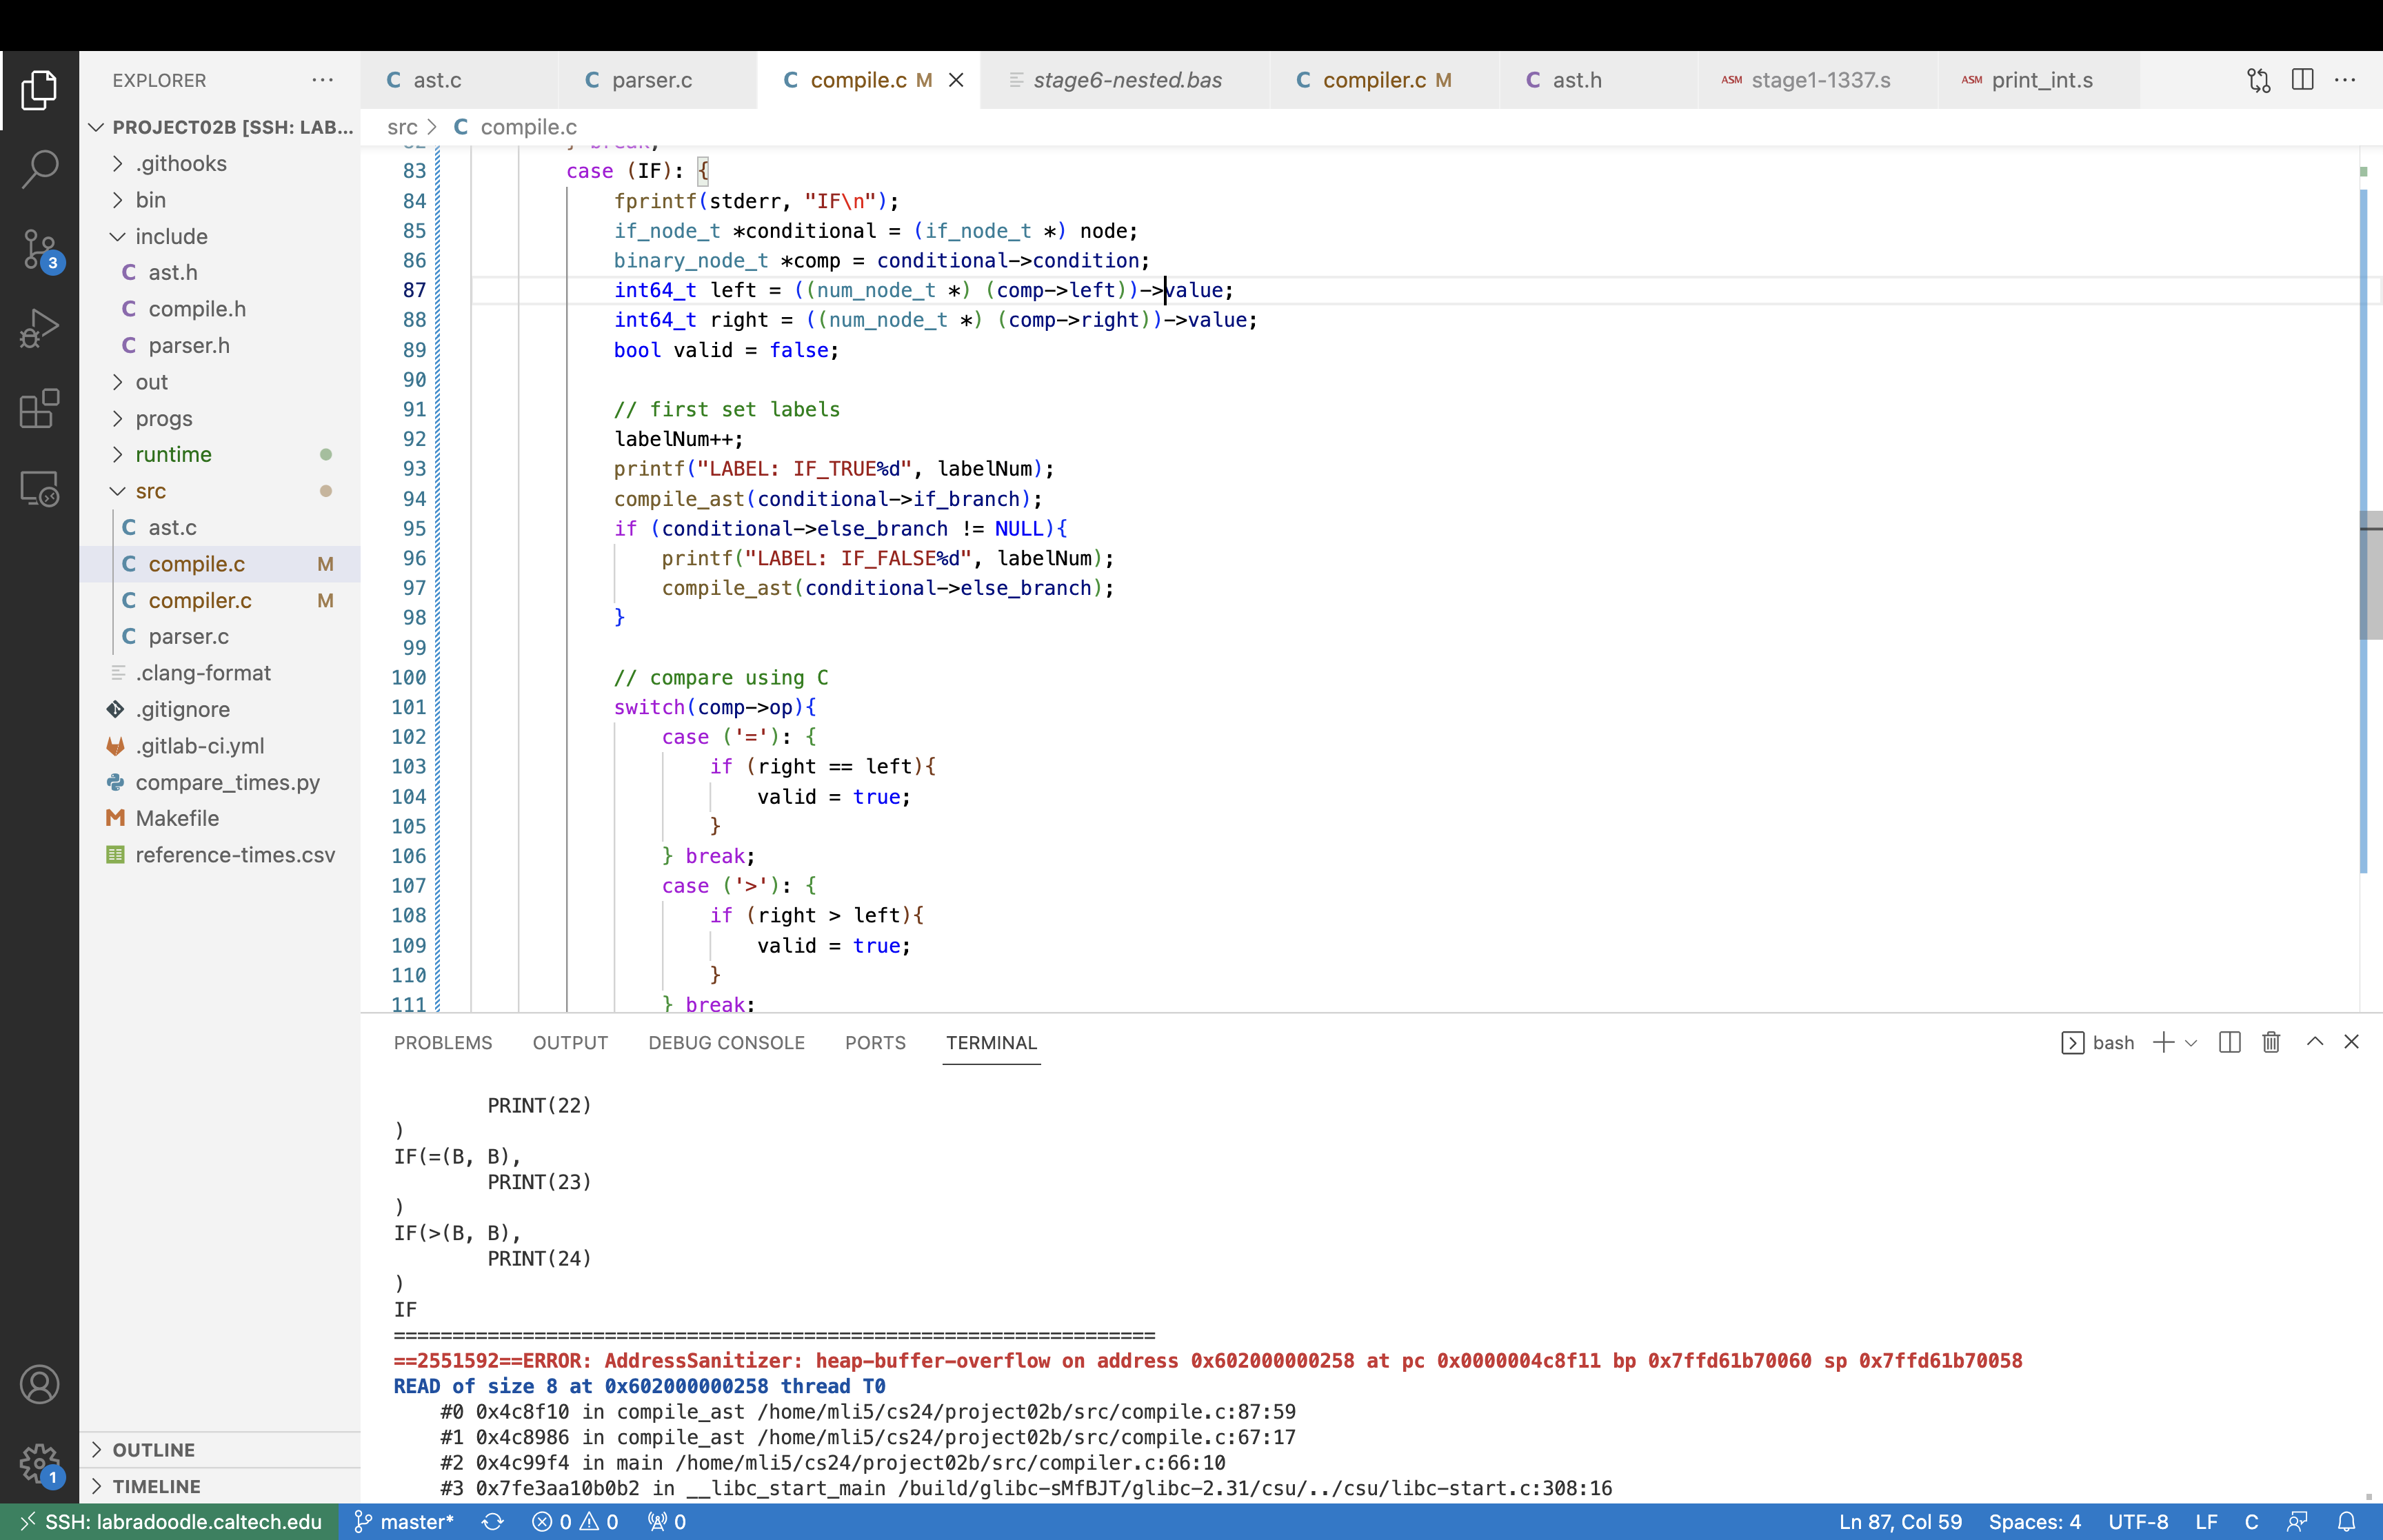Viewport: 2383px width, 1540px height.
Task: Open the Search view in activity bar
Action: pos(39,168)
